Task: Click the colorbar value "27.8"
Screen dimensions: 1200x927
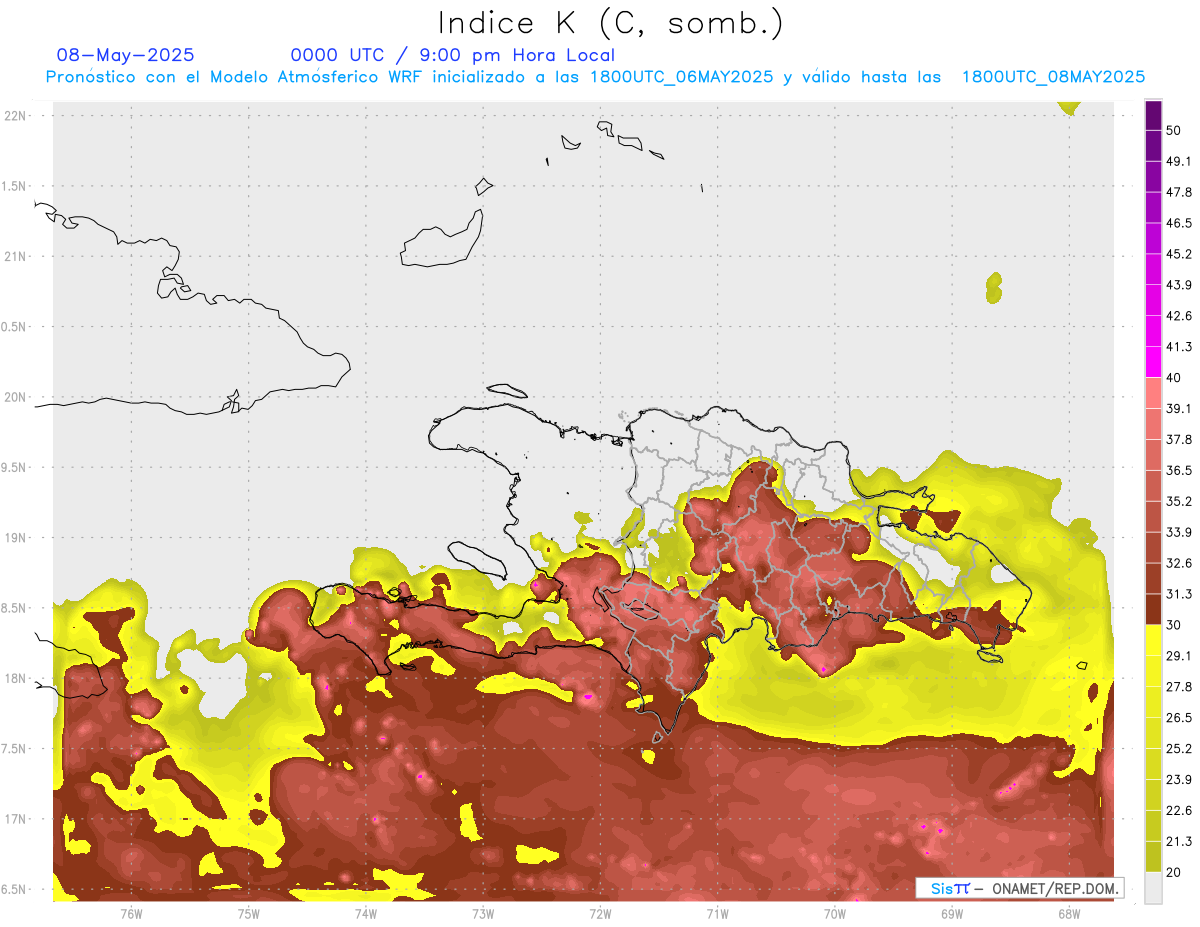Action: [1178, 687]
